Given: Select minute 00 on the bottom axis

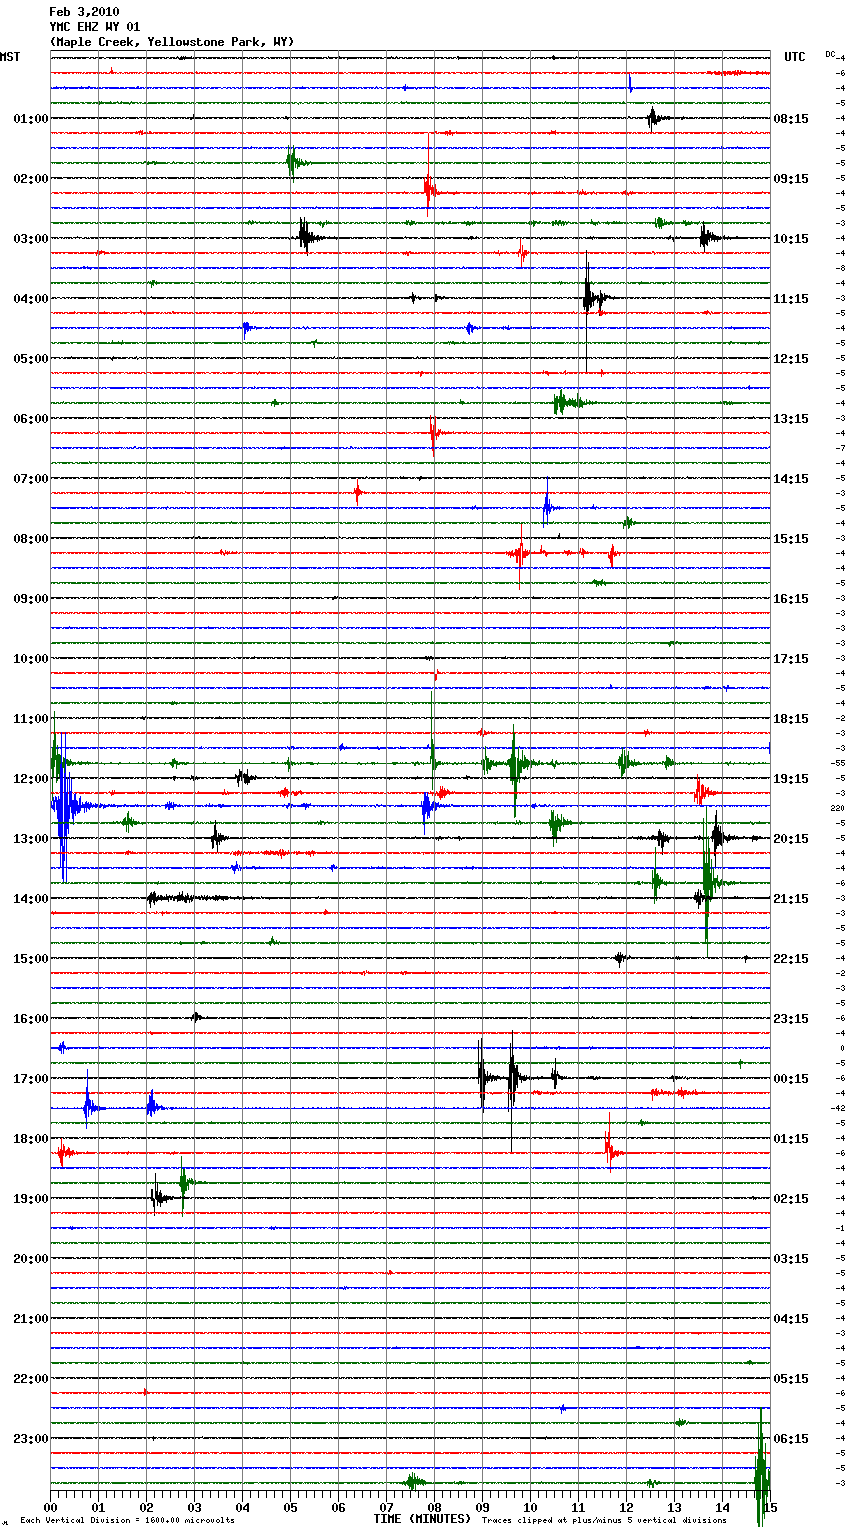Looking at the screenshot, I should (x=51, y=1508).
